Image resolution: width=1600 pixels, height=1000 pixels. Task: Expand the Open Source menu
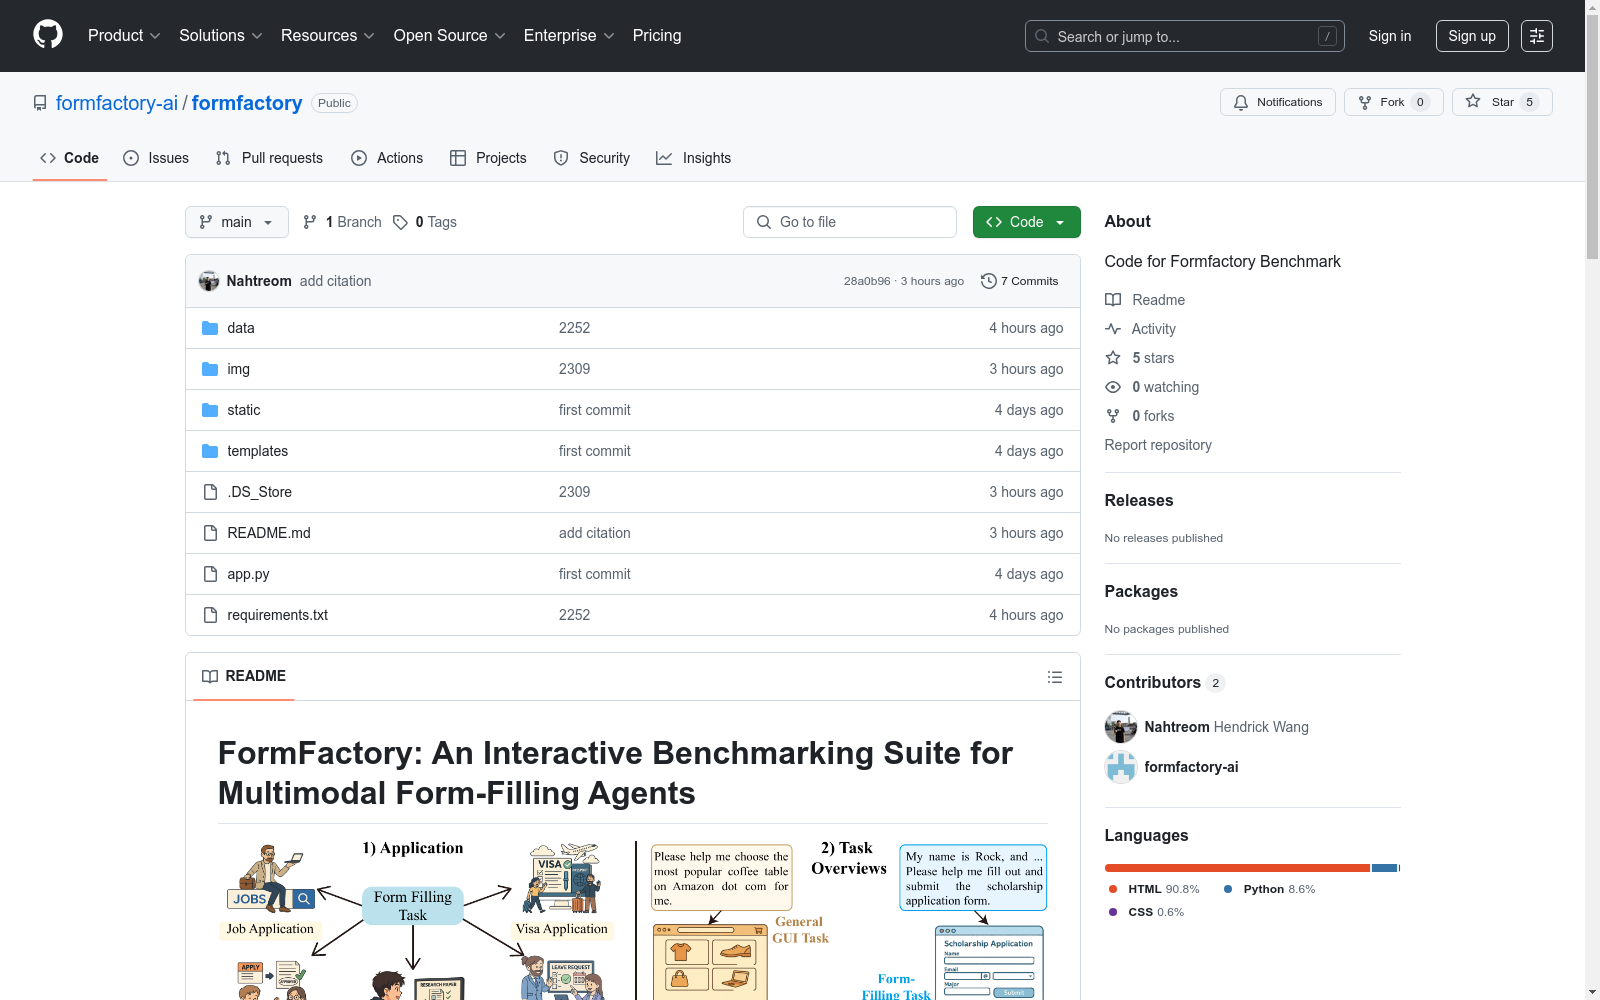(450, 36)
